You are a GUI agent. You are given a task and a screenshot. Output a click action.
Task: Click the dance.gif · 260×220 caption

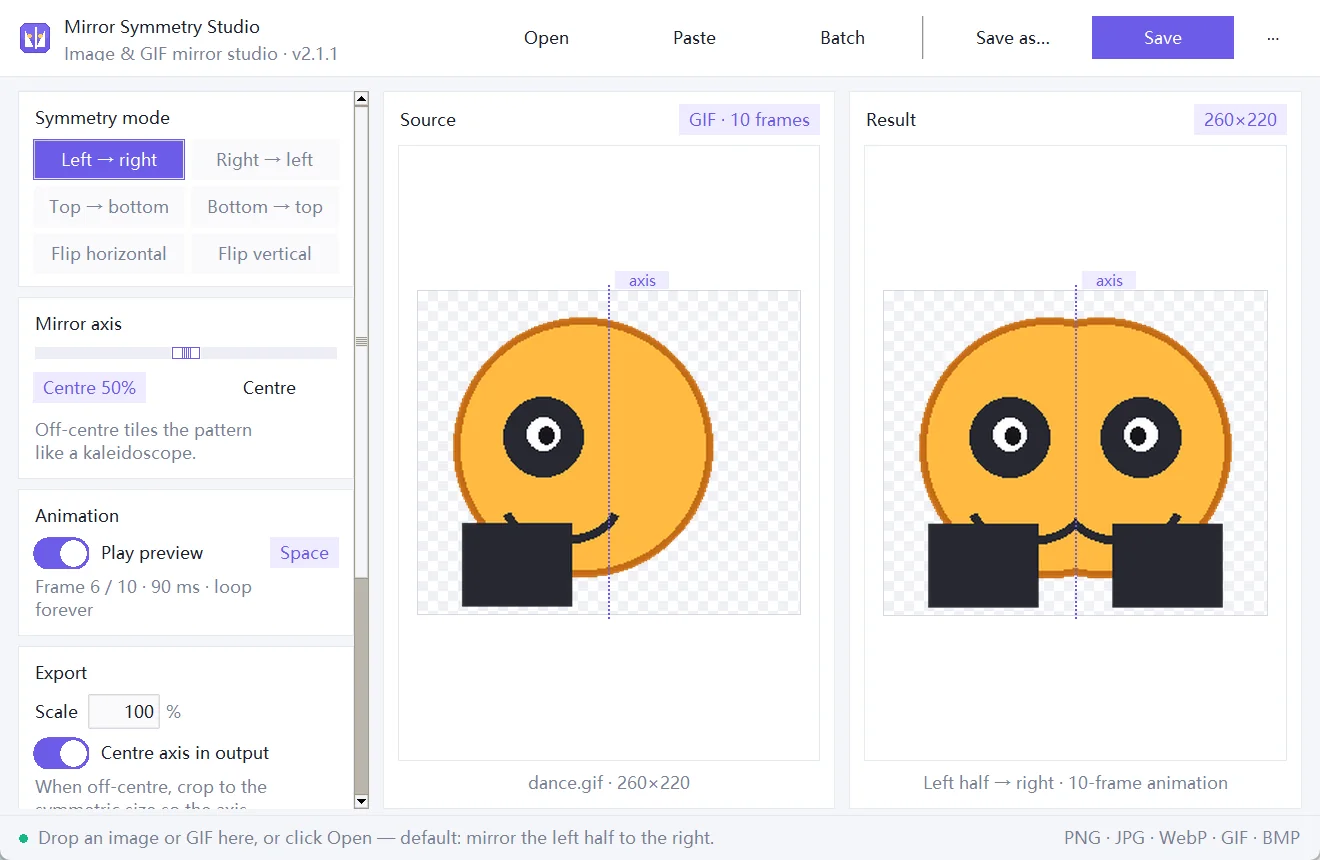[x=609, y=783]
